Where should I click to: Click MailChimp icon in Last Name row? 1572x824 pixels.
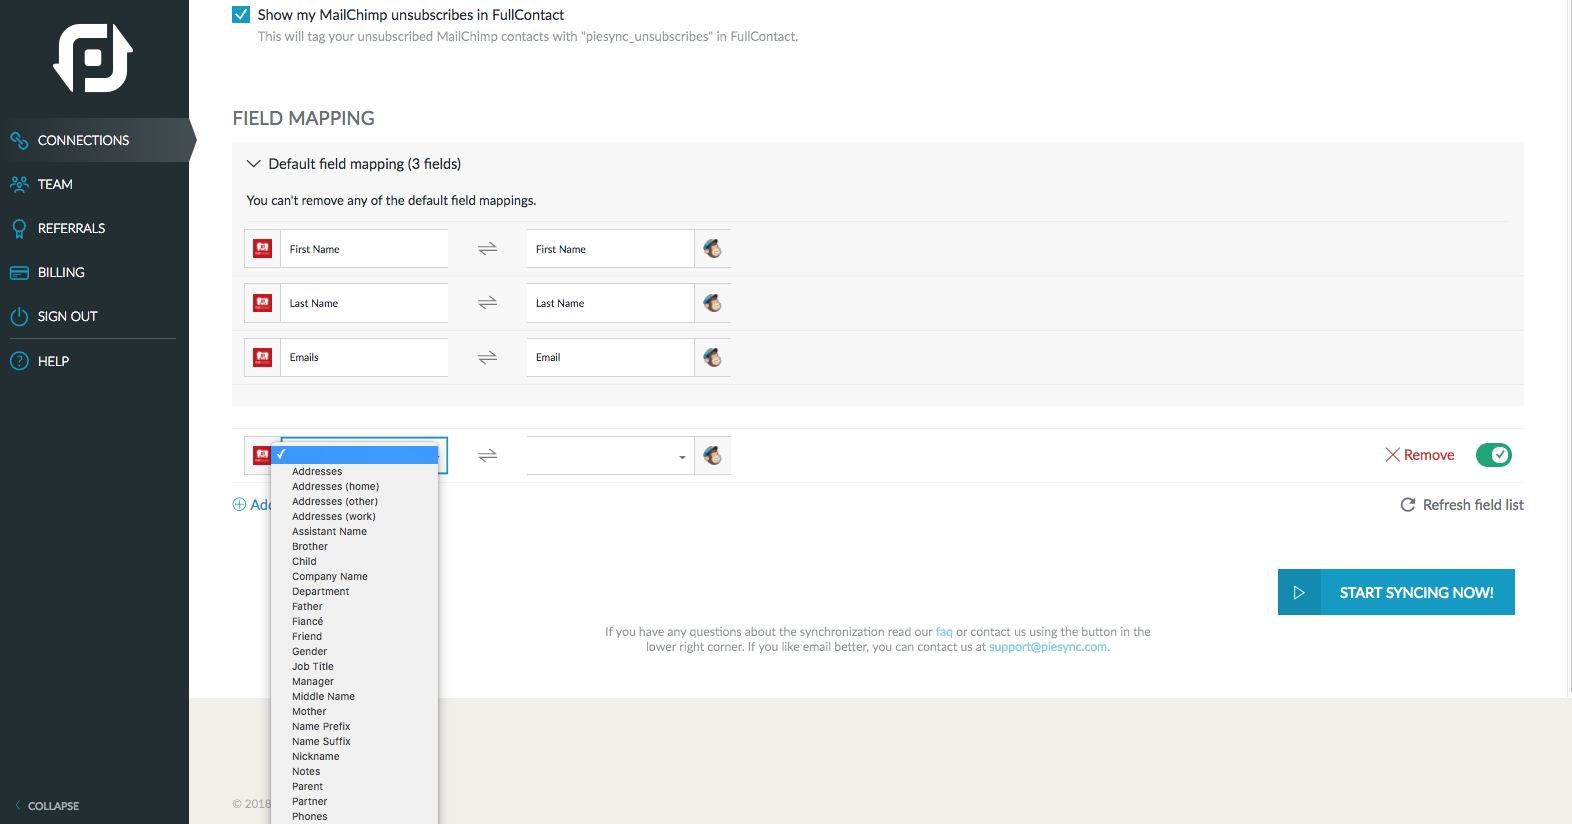tap(713, 303)
